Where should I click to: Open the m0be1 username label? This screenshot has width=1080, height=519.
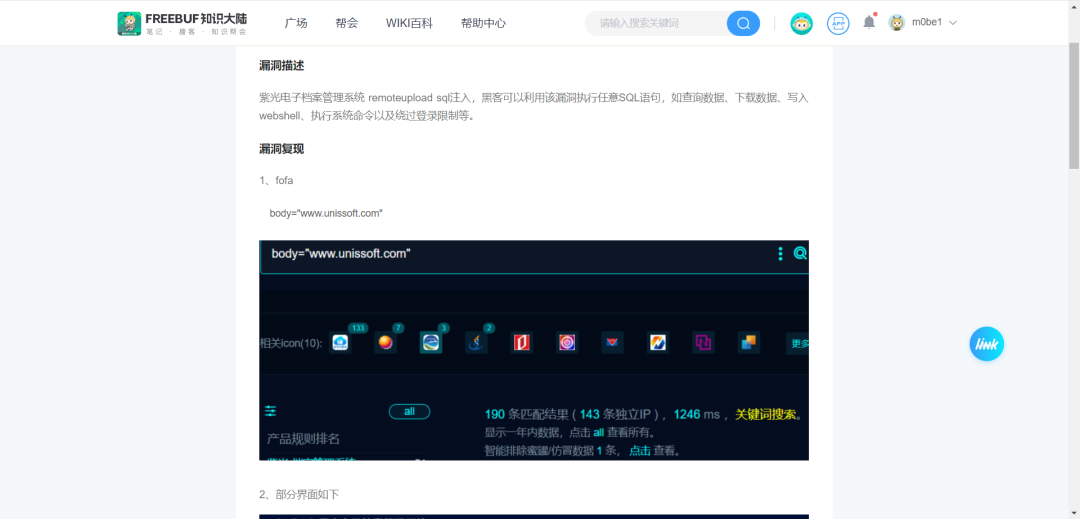click(x=926, y=23)
